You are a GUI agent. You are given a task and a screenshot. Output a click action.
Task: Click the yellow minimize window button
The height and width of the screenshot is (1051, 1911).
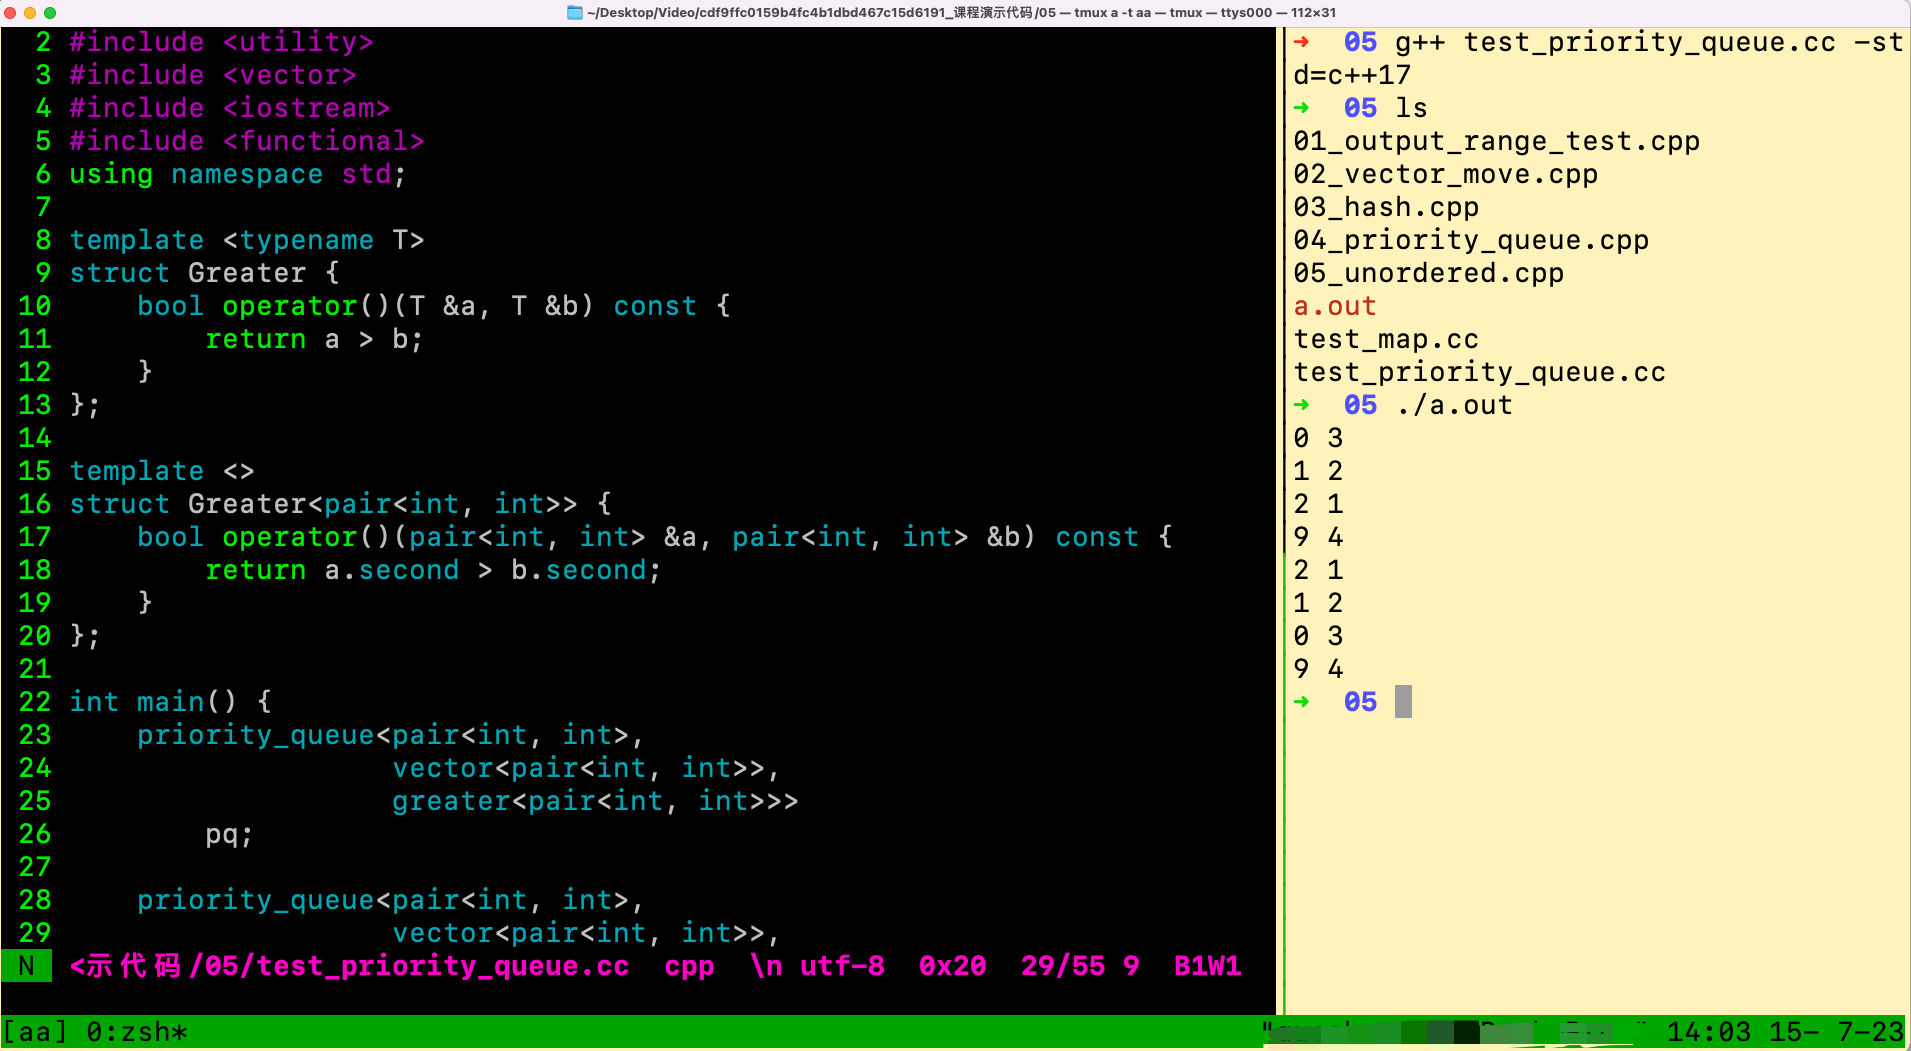(30, 13)
